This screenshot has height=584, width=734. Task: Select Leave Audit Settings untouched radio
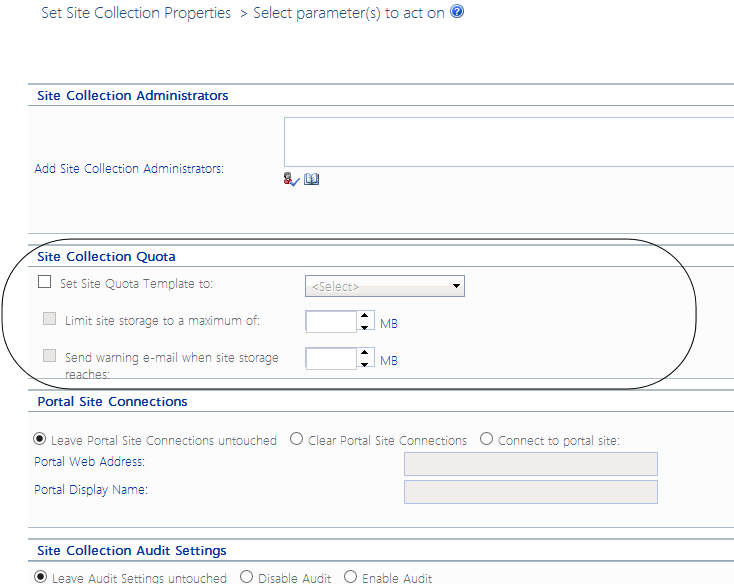pyautogui.click(x=40, y=577)
